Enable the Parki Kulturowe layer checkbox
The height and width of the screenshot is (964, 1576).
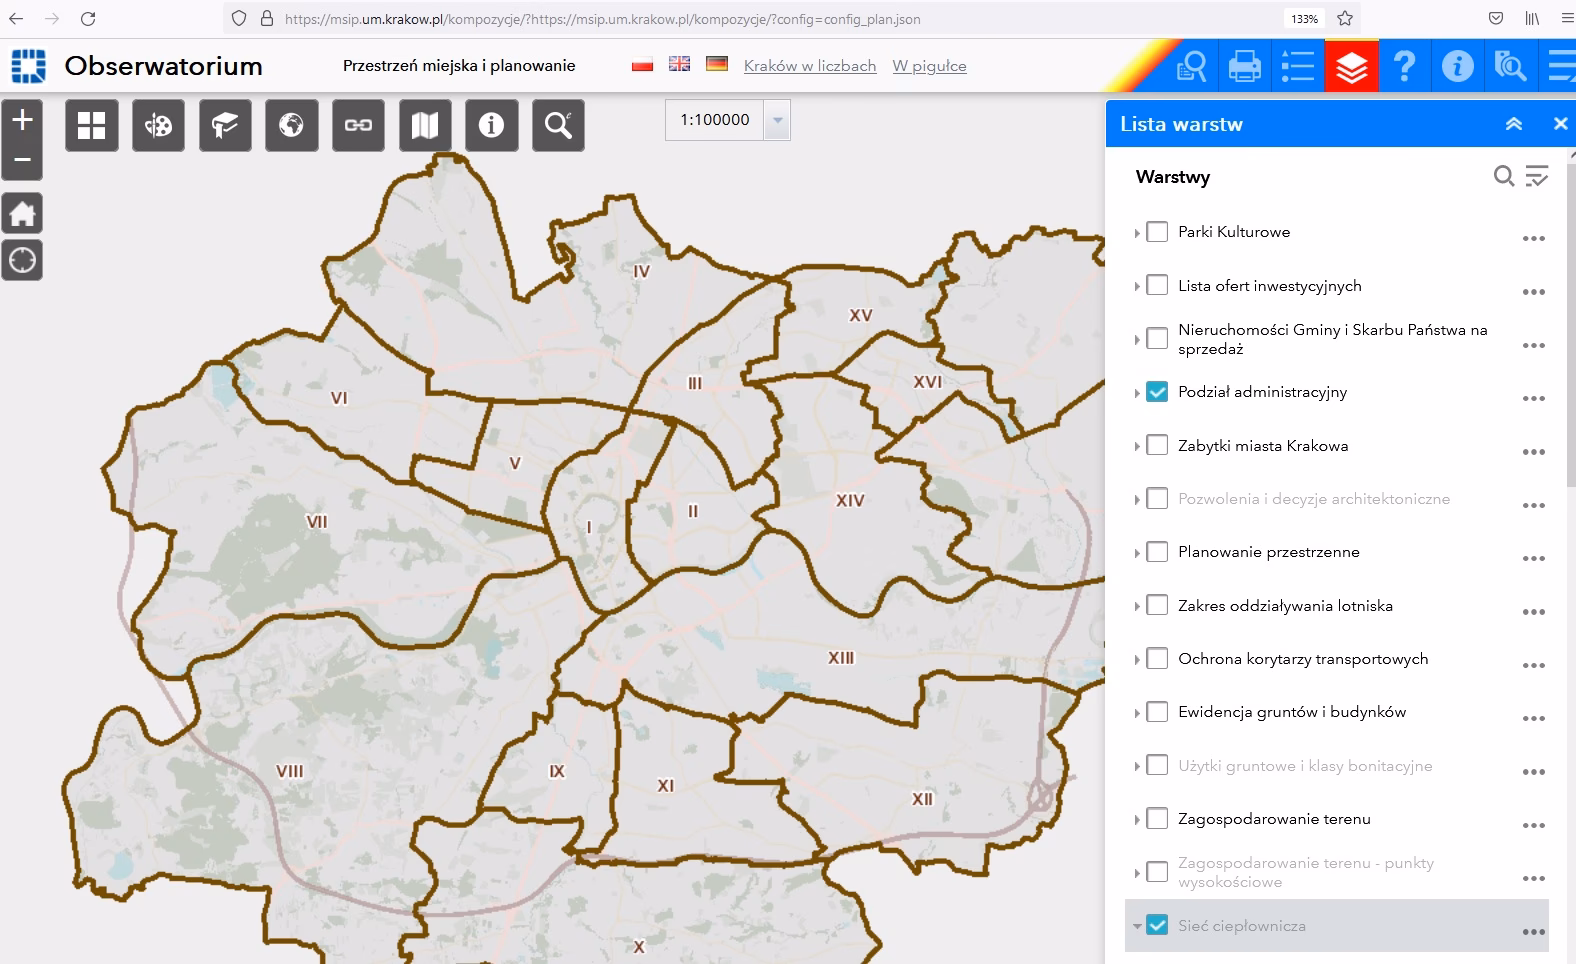point(1157,232)
